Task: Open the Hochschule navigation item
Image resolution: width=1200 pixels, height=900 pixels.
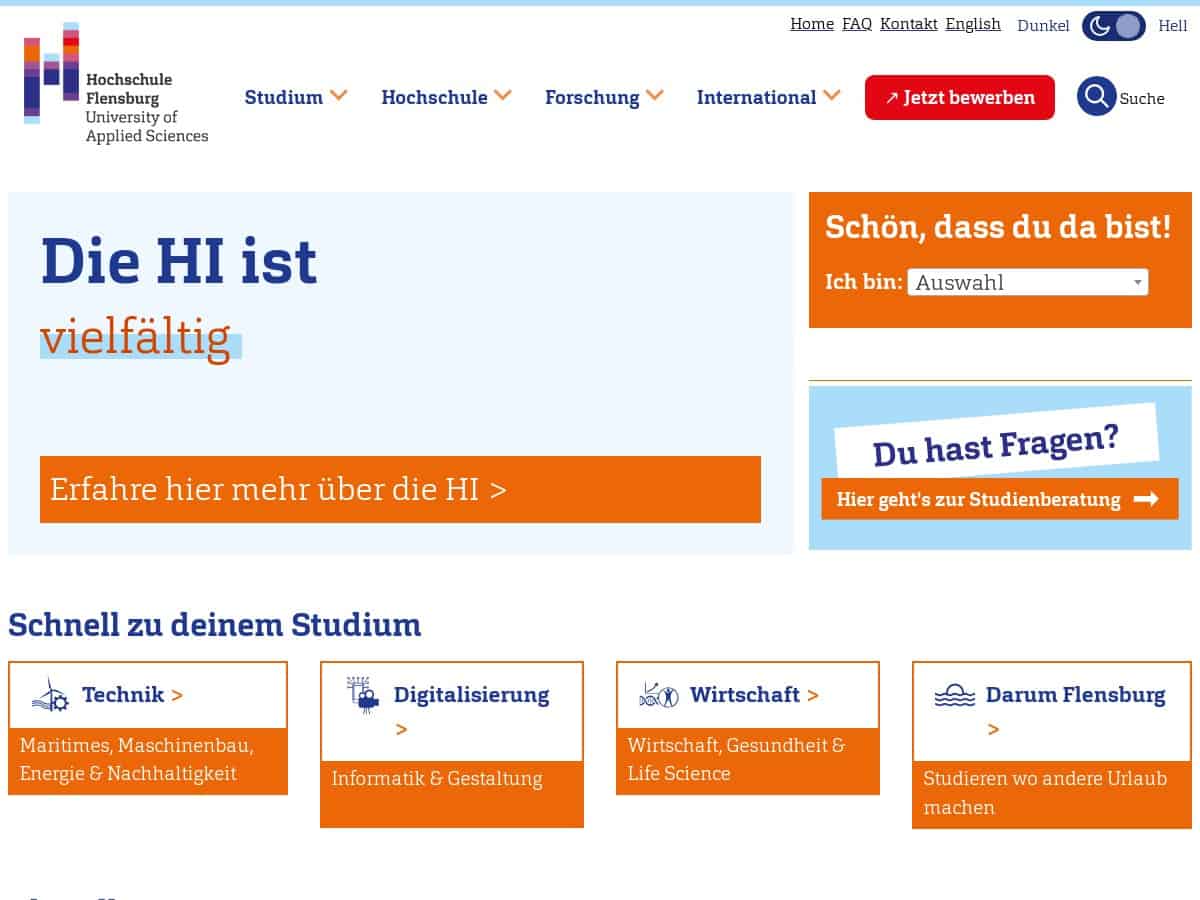Action: [434, 97]
